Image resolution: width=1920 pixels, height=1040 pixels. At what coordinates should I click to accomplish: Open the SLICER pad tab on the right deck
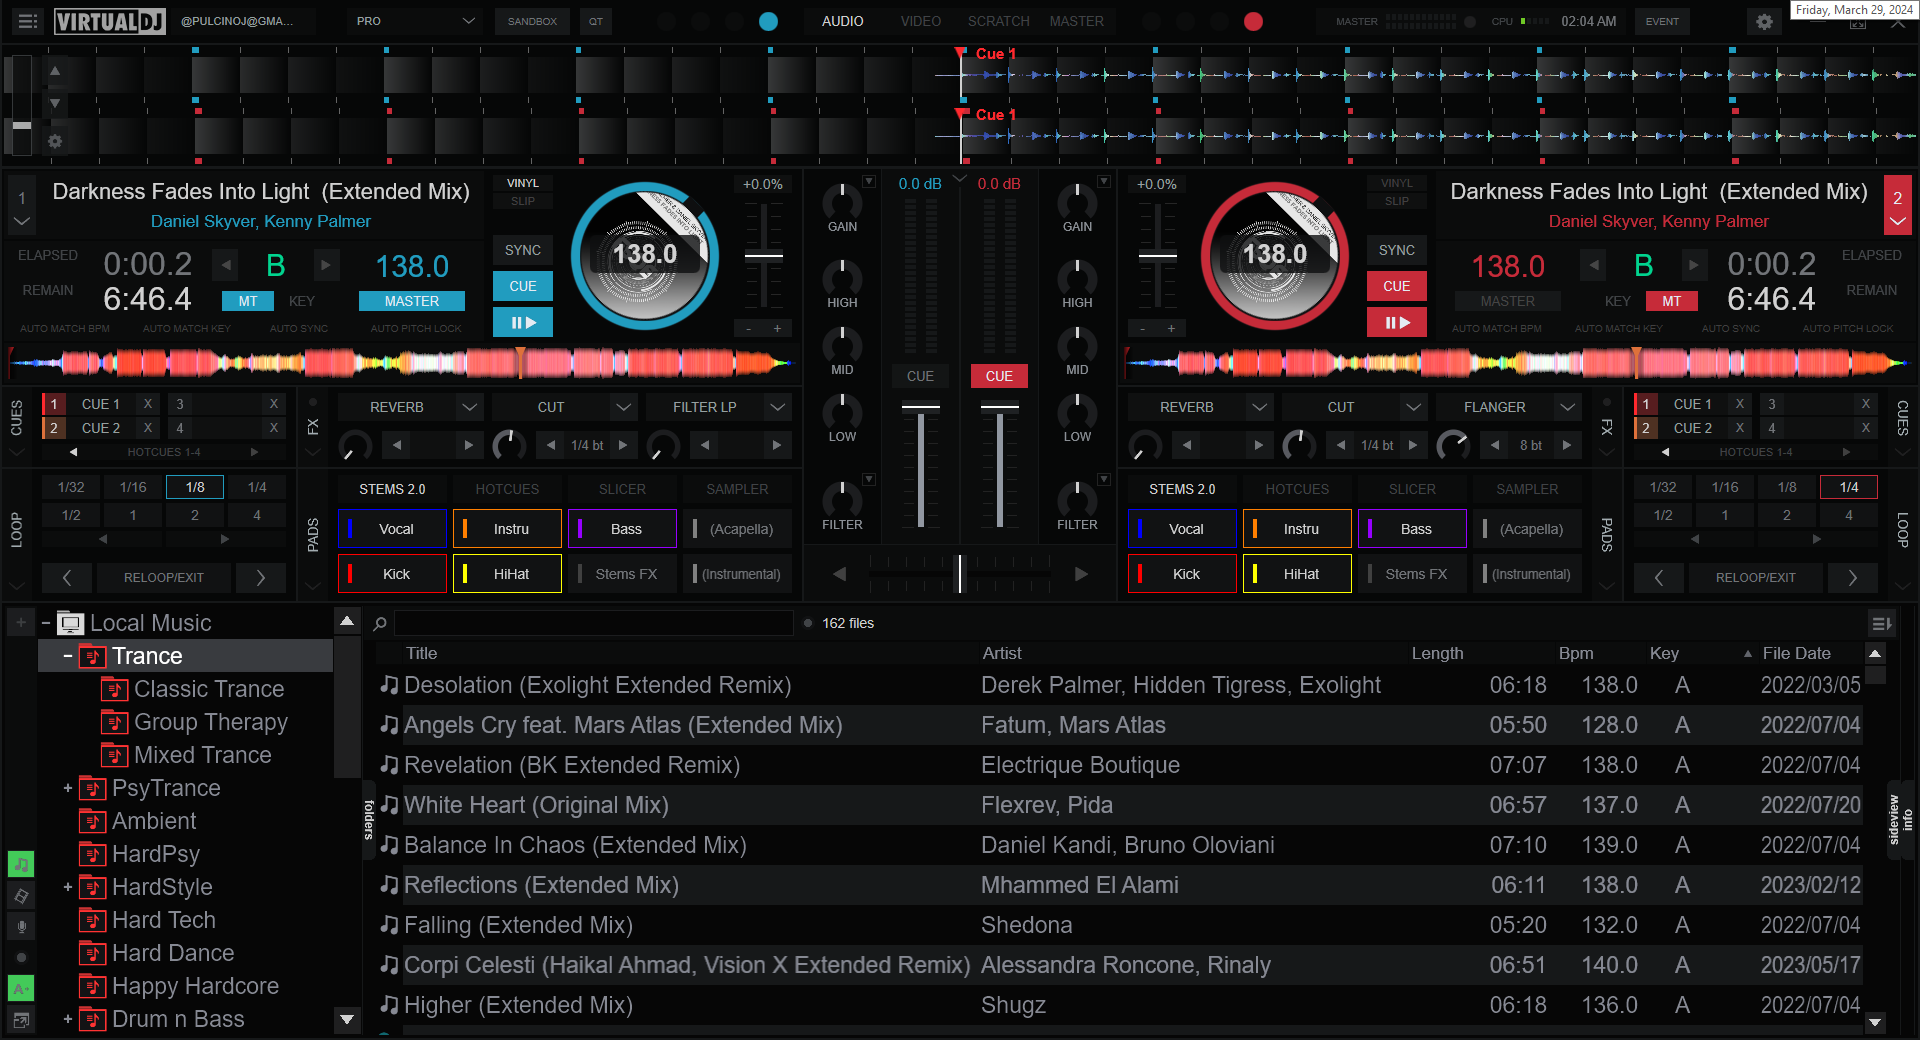coord(1412,489)
